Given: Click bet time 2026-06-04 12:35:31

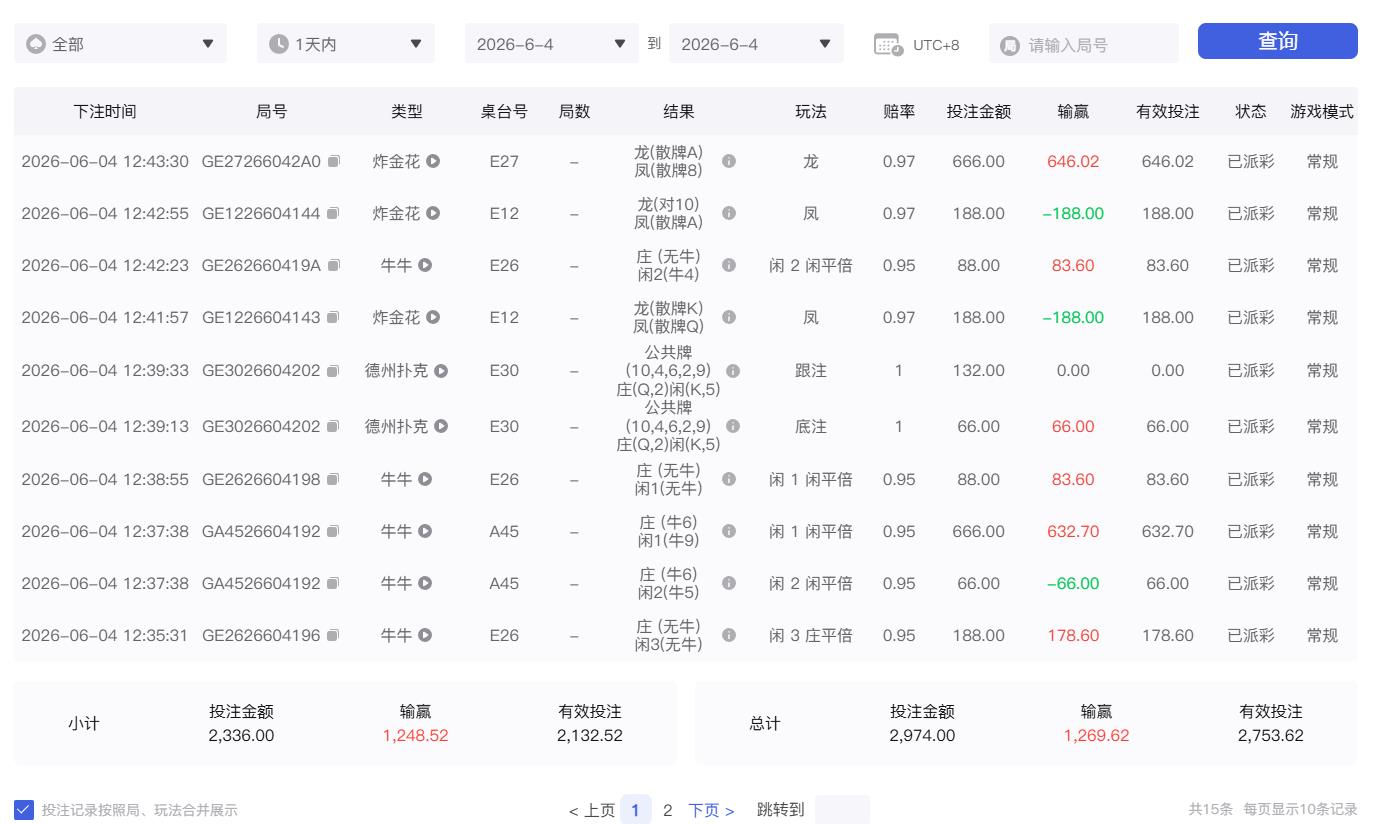Looking at the screenshot, I should pos(105,635).
